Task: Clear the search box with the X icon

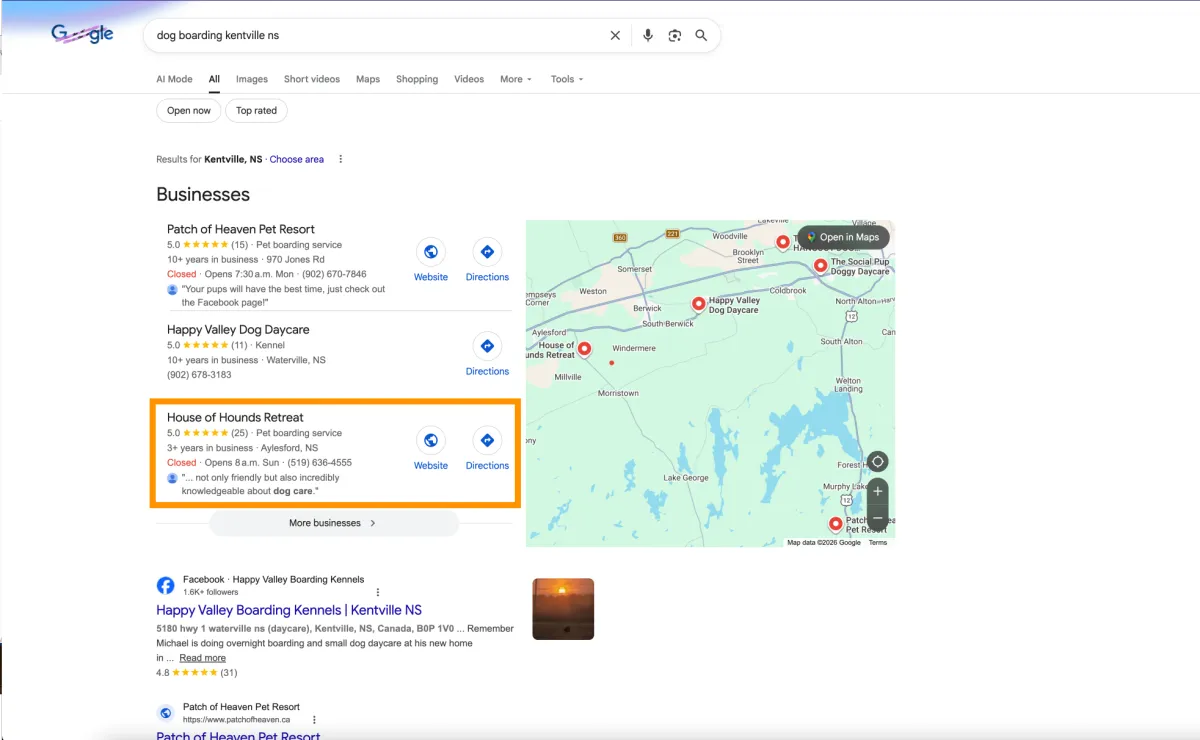Action: coord(615,35)
